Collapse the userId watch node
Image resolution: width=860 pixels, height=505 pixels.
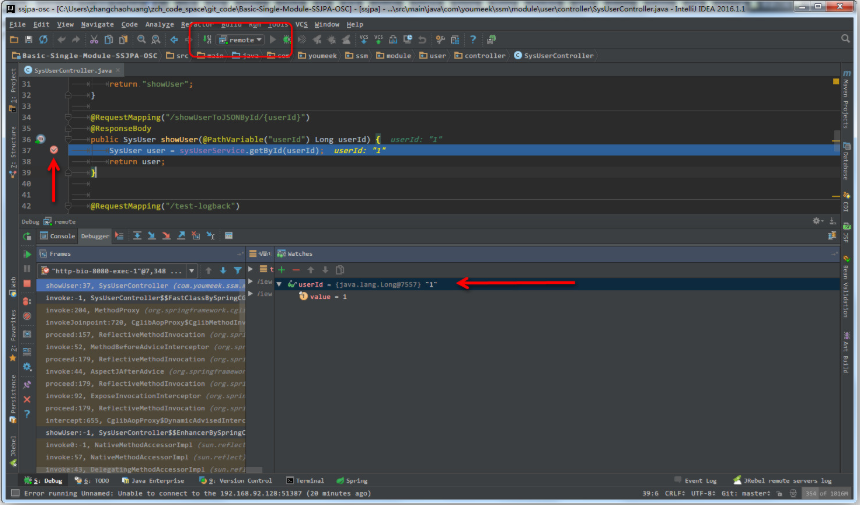(x=279, y=284)
